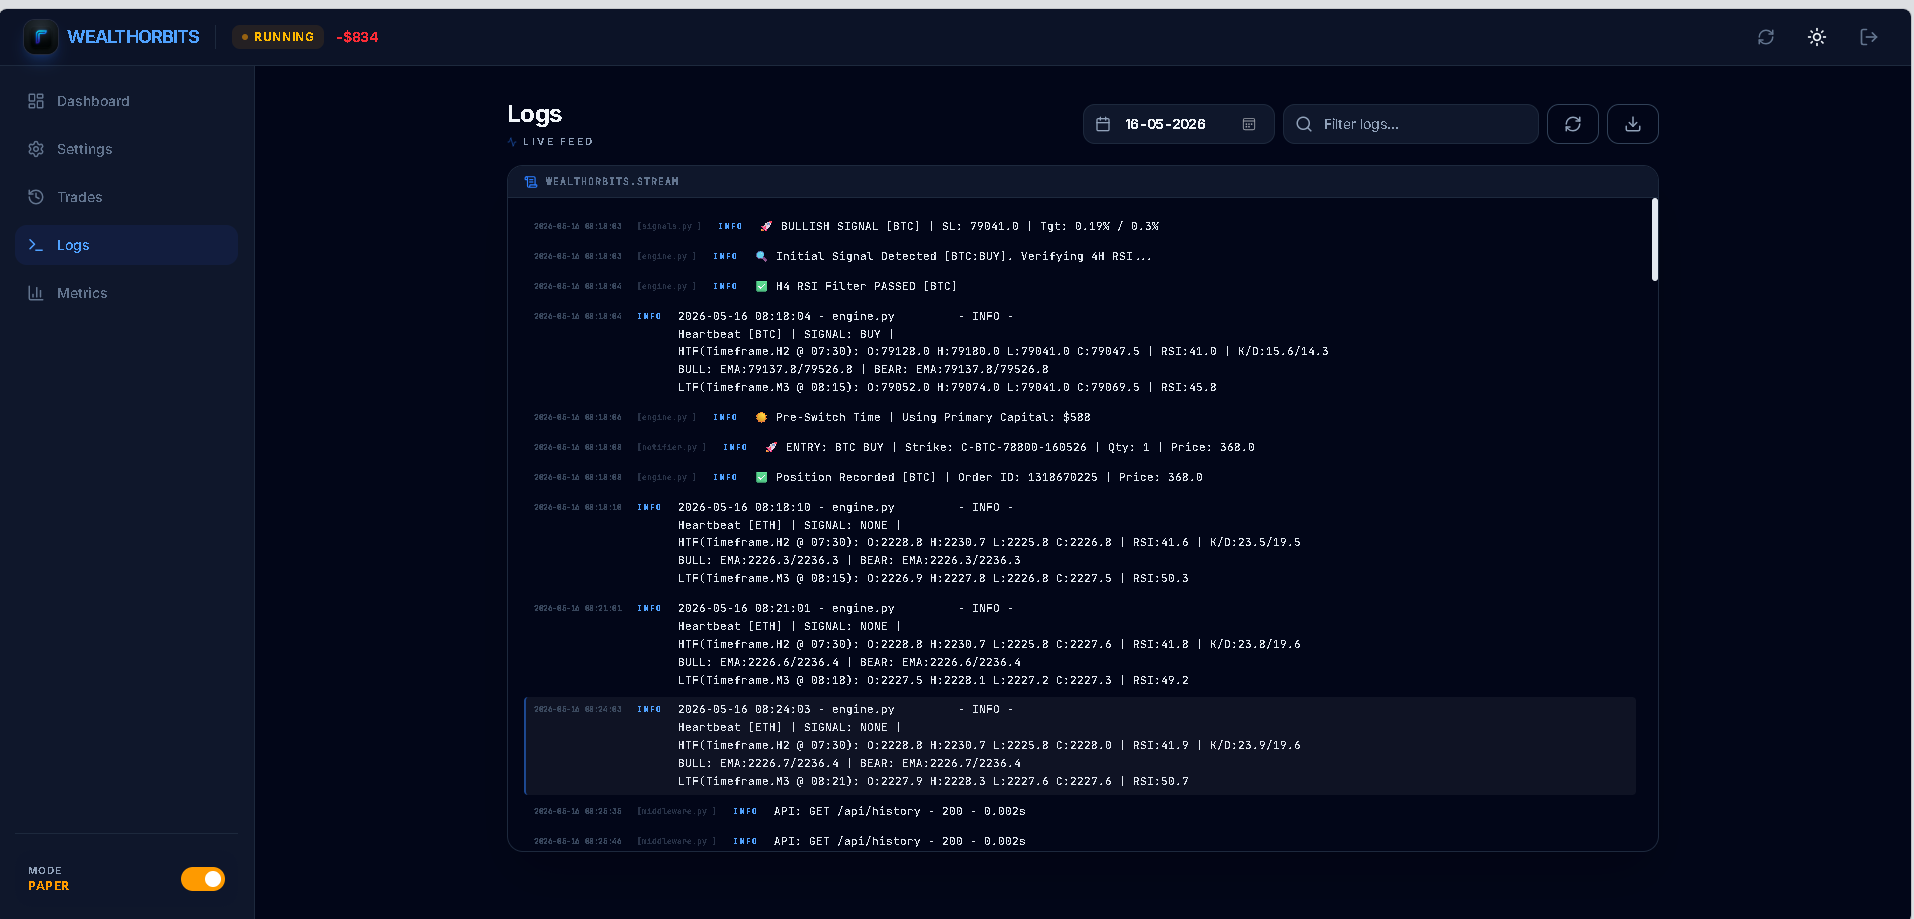Screen dimensions: 1914x919
Task: Click the rocket icon on ENTRY line
Action: (x=771, y=447)
